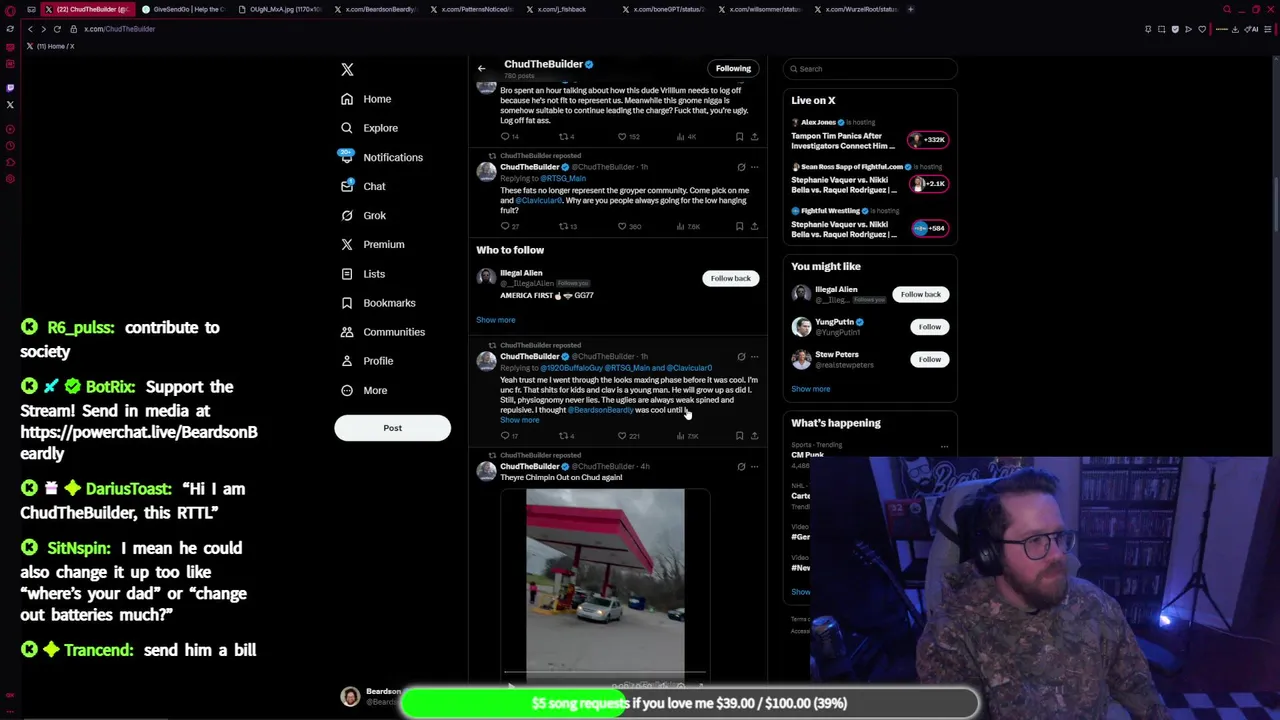
Task: Repost the post showing 13 reposts
Action: 567,226
